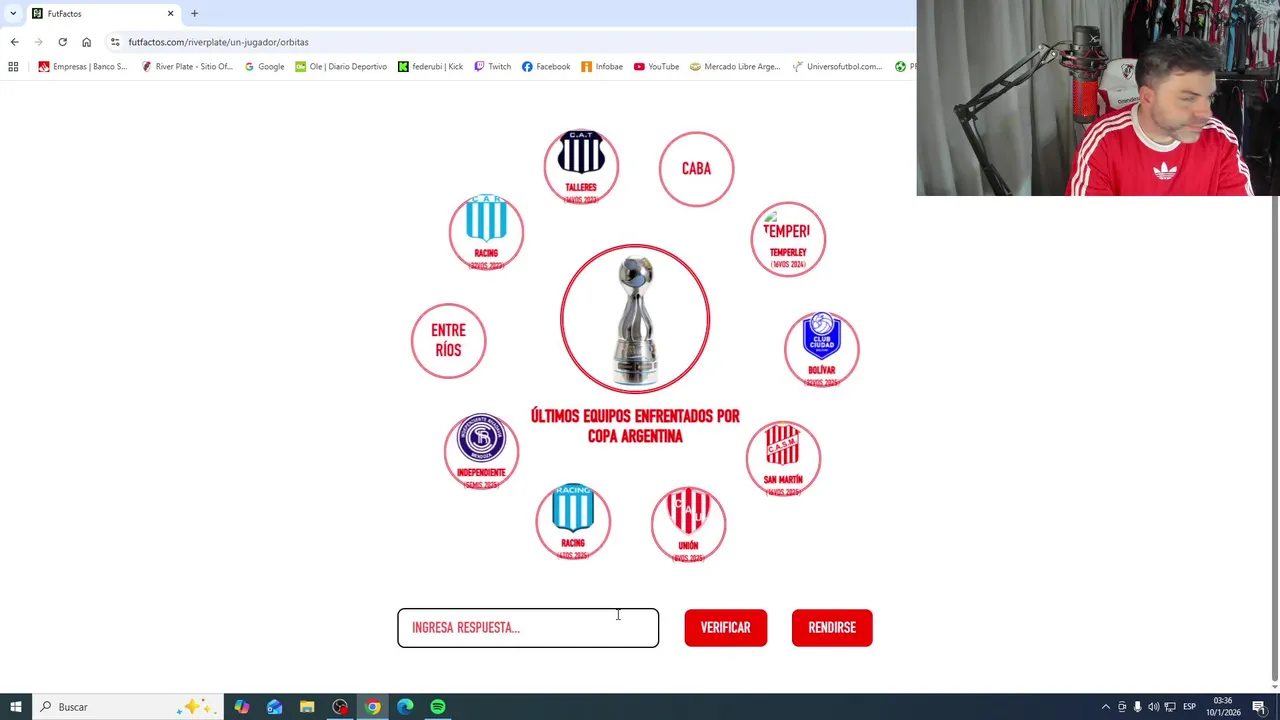Open Empresas Banco bookmark
Viewport: 1280px width, 720px height.
[x=82, y=67]
